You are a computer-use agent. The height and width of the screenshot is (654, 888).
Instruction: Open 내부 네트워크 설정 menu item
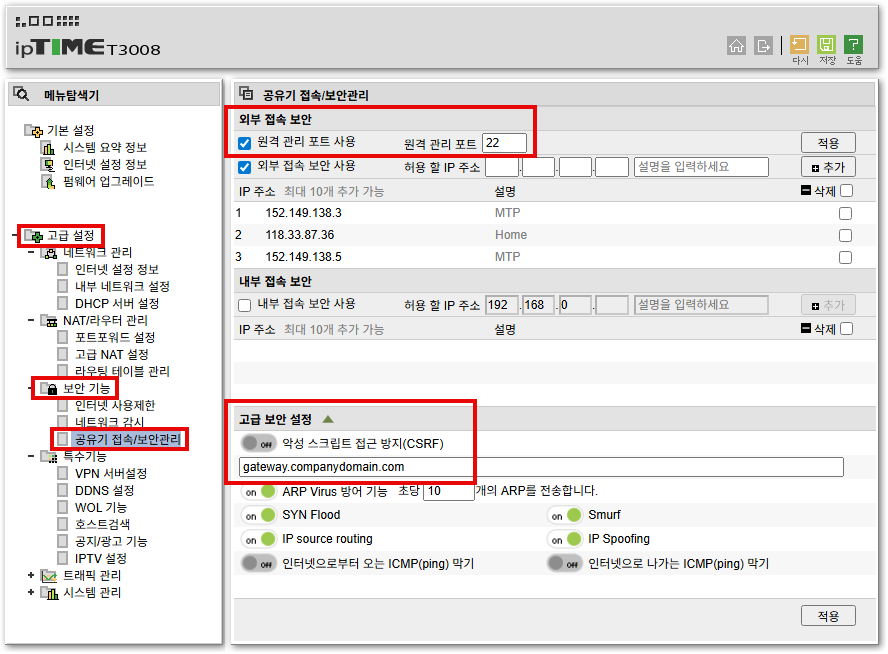[x=122, y=287]
